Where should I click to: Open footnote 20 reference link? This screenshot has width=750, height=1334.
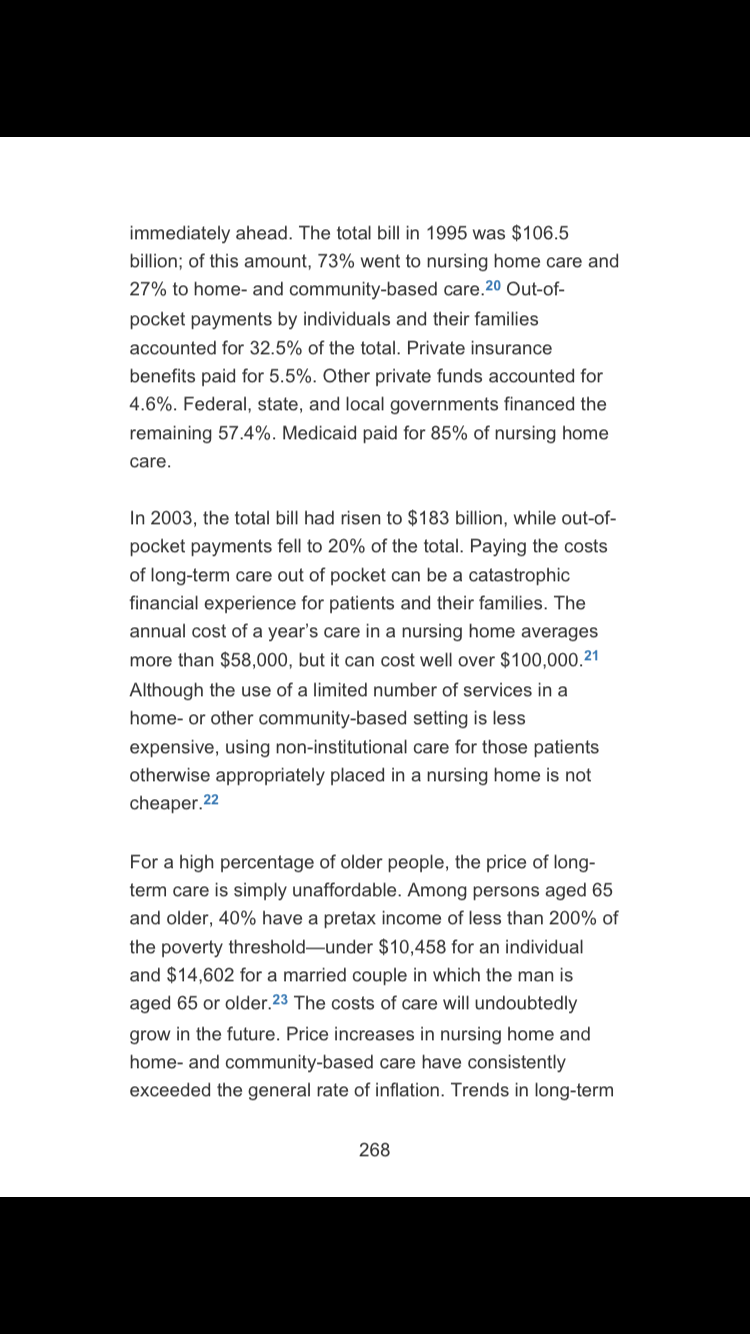click(493, 286)
